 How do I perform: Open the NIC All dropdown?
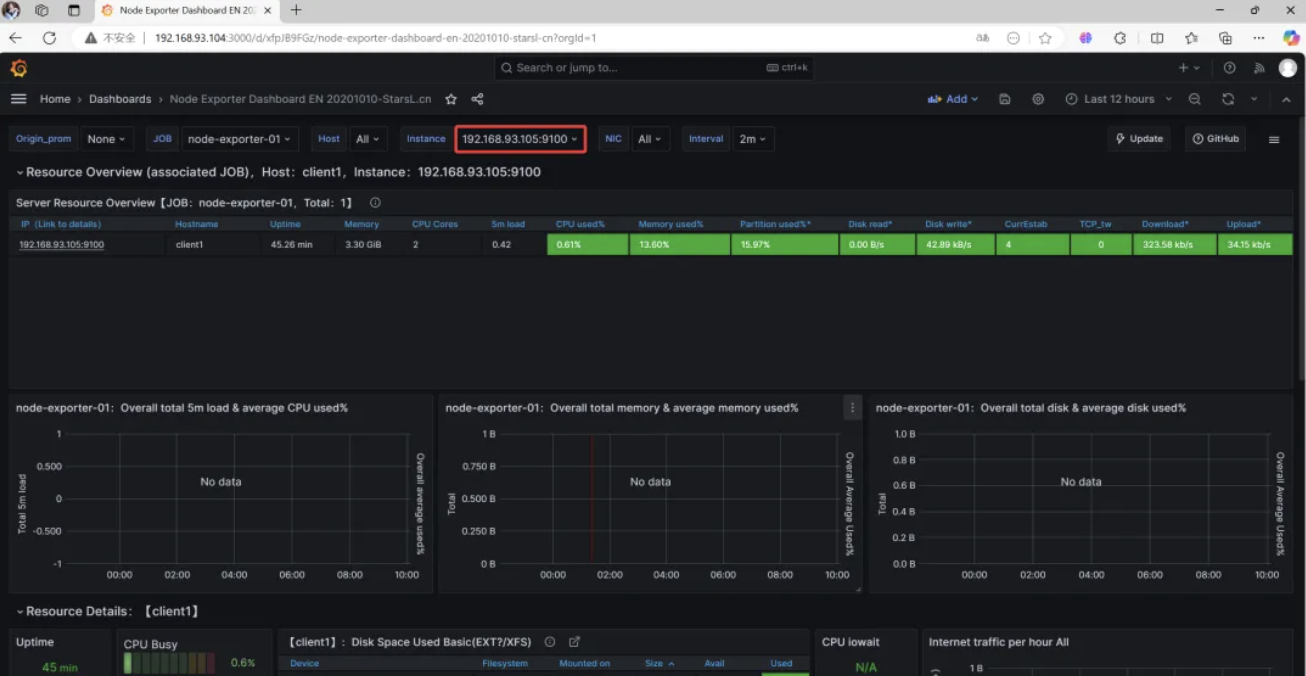tap(650, 139)
